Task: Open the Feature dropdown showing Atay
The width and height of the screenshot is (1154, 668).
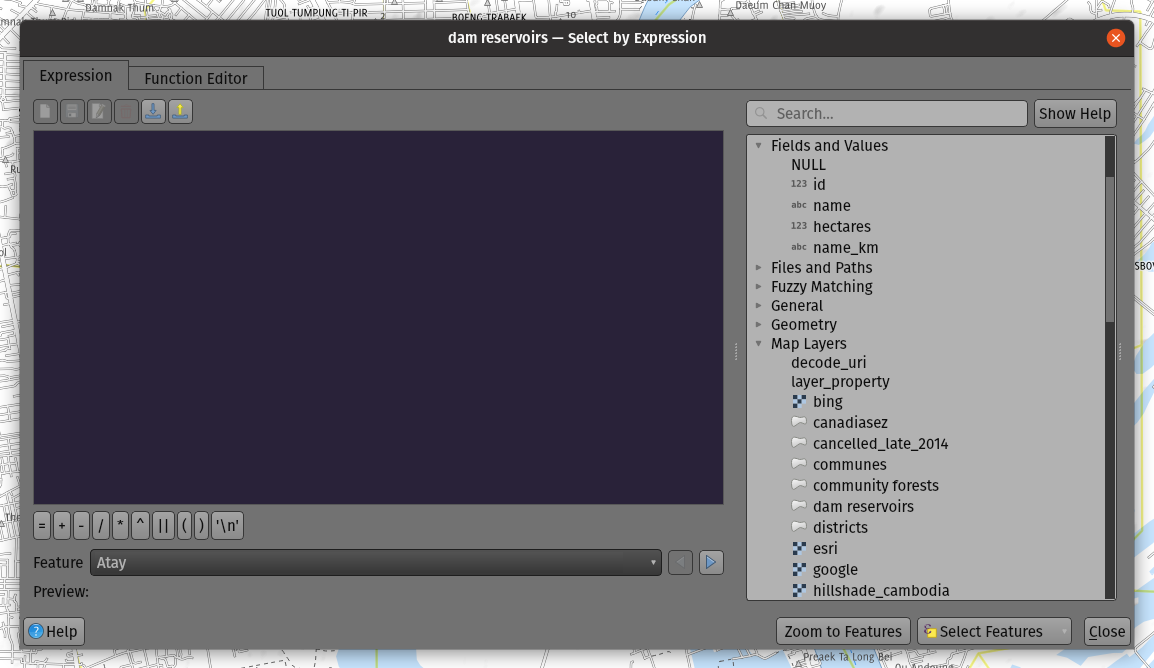Action: (375, 563)
